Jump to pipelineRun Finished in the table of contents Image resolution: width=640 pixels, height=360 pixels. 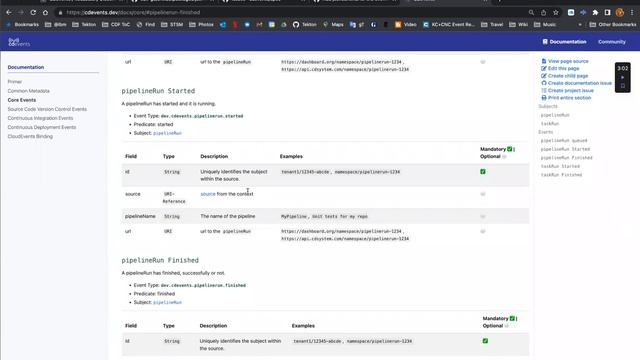pos(567,158)
